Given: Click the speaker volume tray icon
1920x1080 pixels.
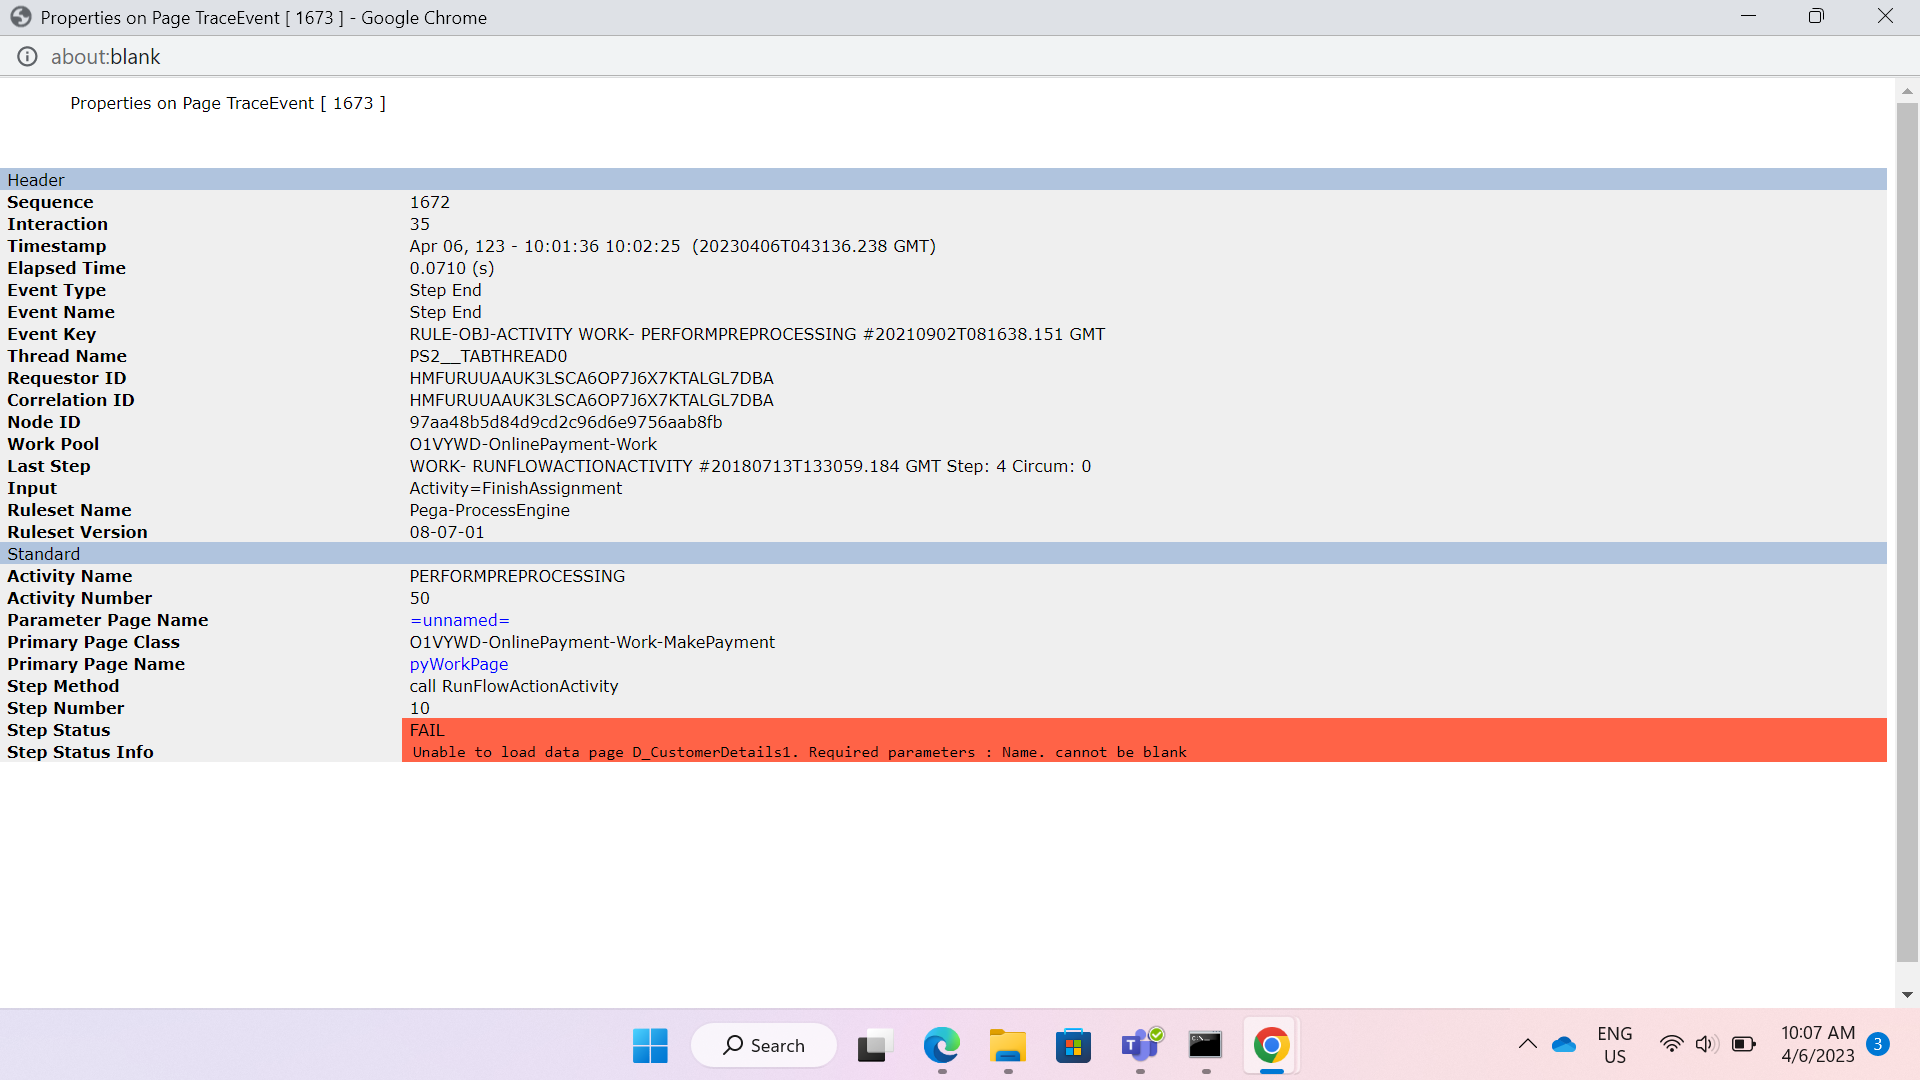Looking at the screenshot, I should tap(1706, 1045).
